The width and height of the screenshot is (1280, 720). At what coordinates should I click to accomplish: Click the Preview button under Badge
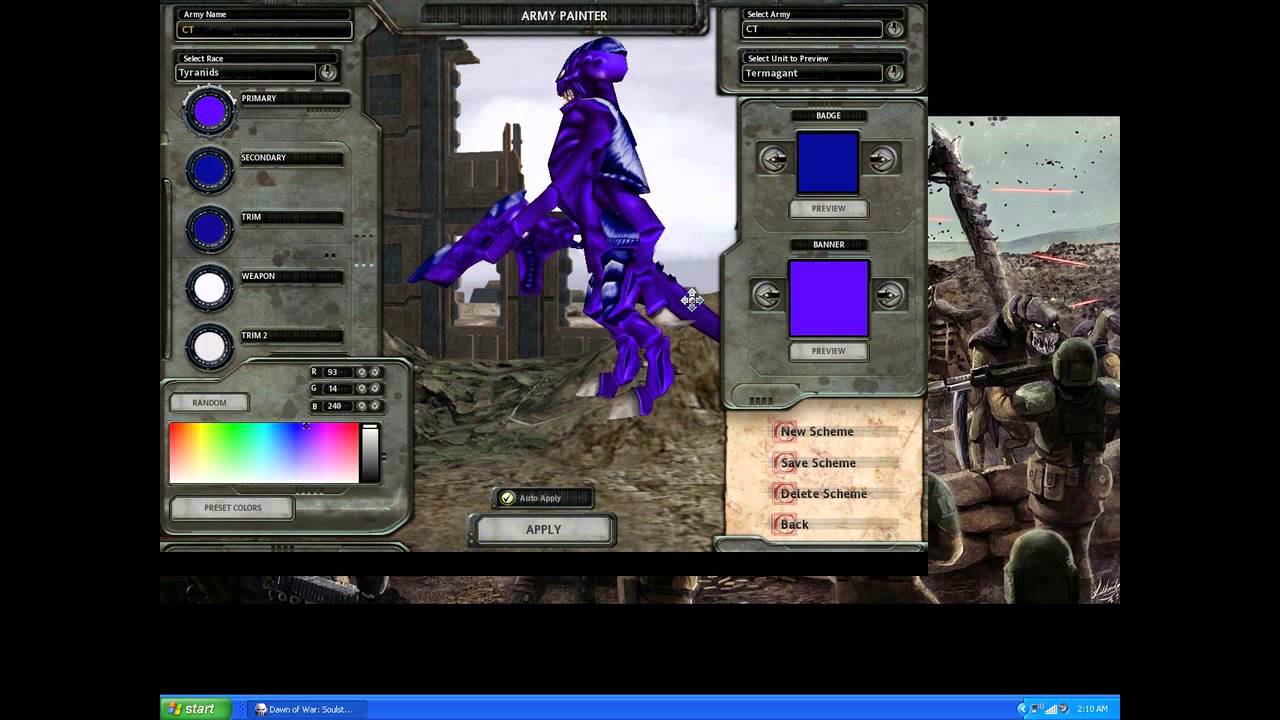(828, 209)
